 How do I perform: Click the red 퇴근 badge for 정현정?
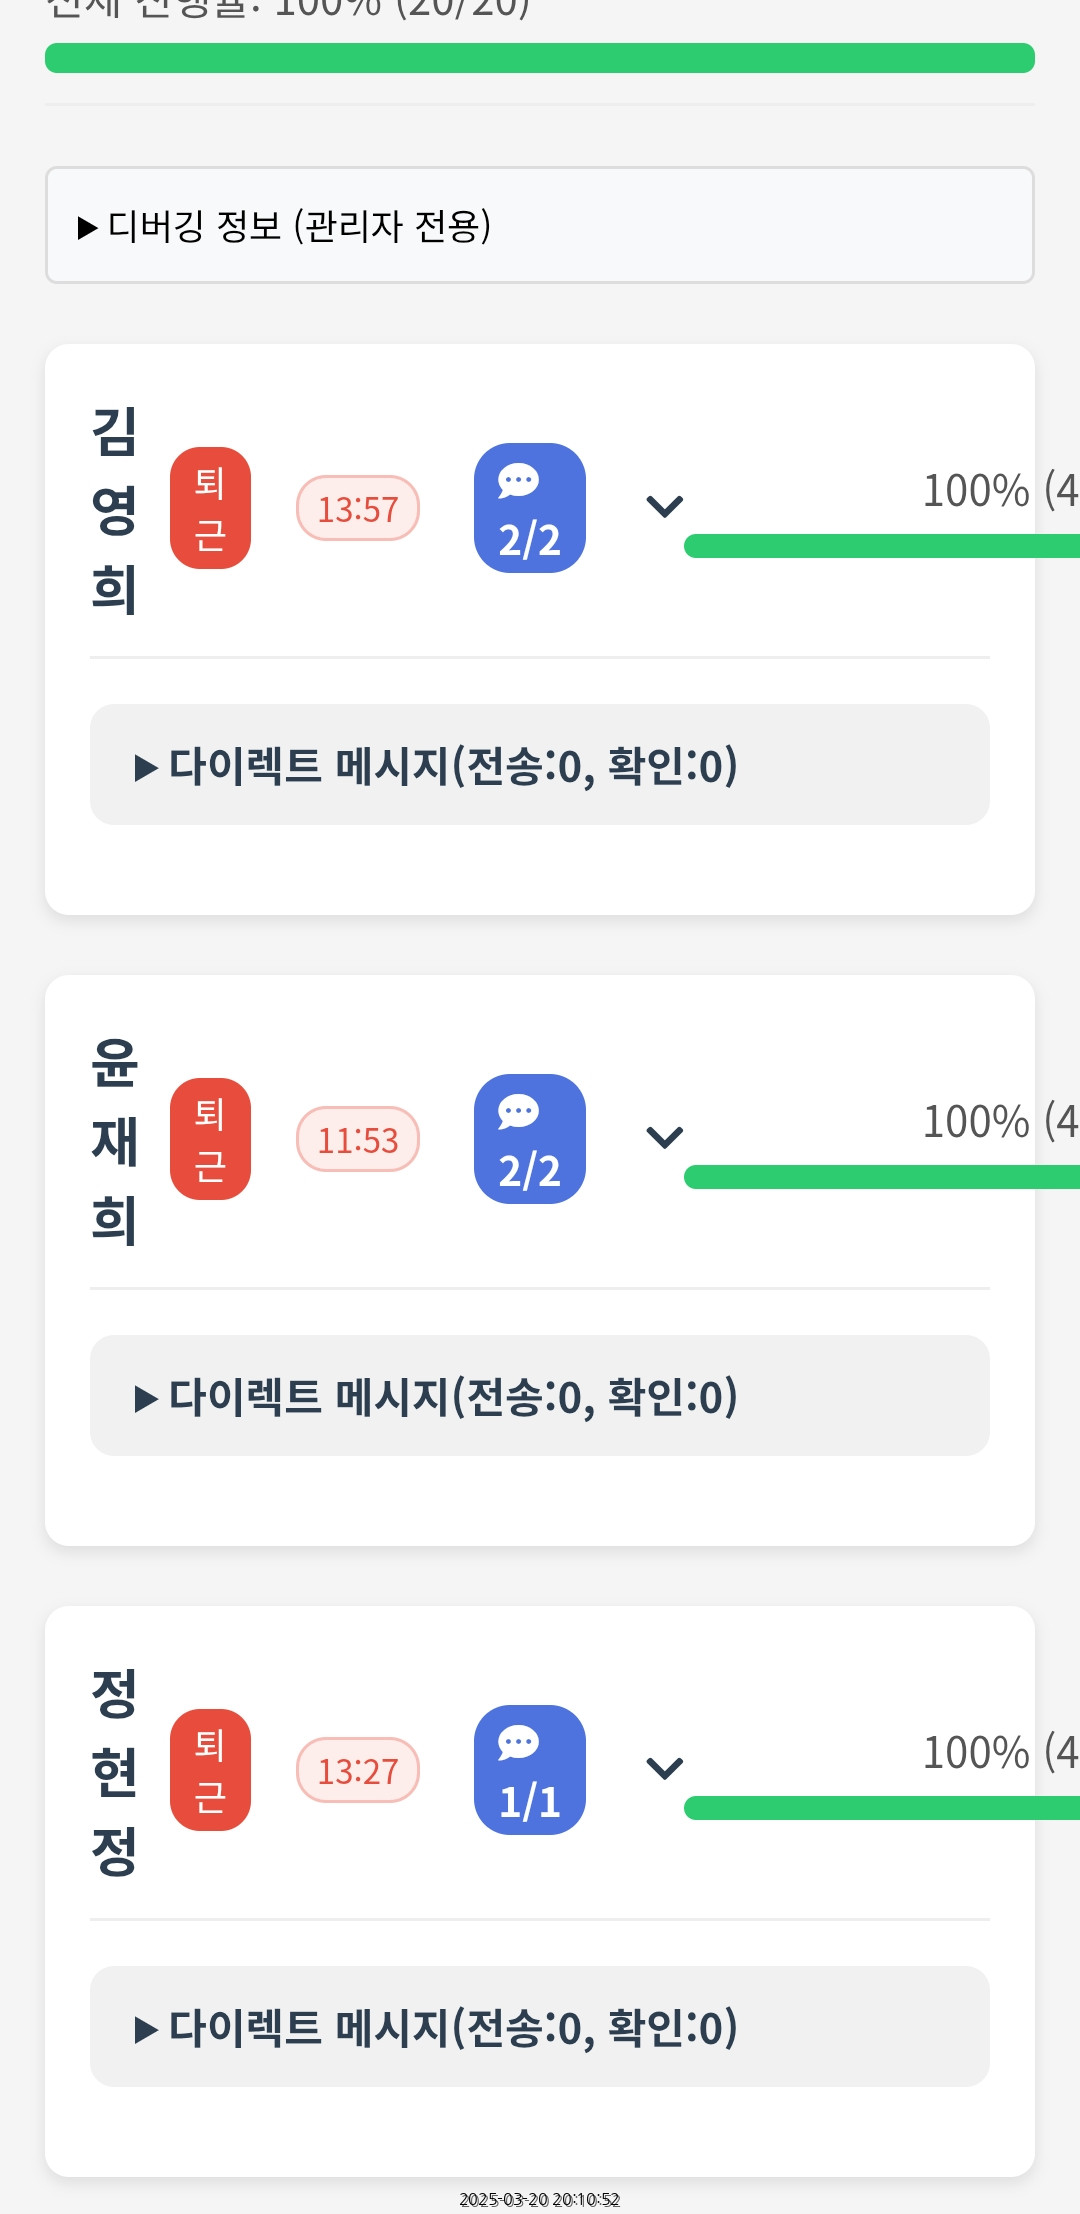tap(210, 1770)
